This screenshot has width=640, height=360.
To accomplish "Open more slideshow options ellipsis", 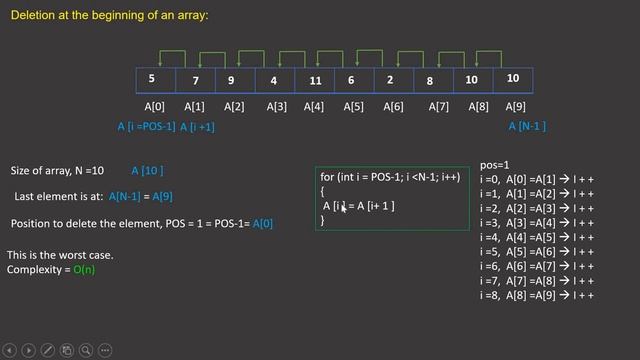I will point(105,350).
